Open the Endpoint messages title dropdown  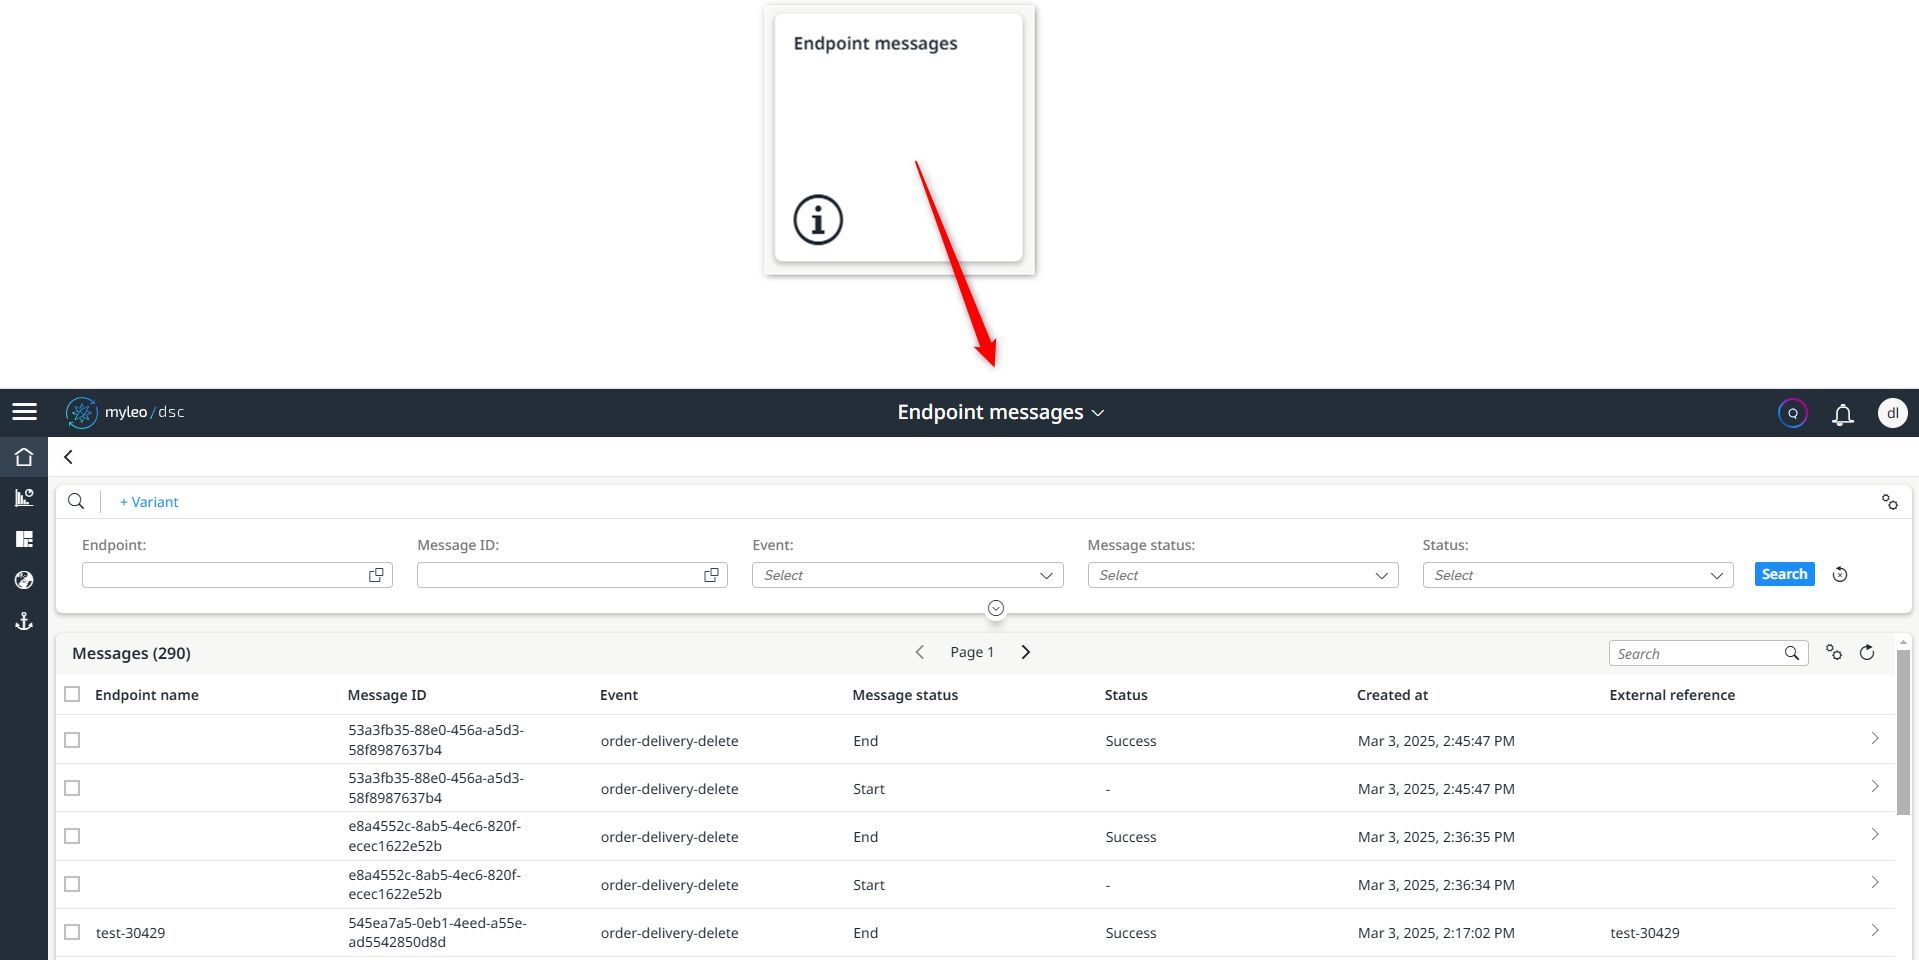click(x=1098, y=412)
